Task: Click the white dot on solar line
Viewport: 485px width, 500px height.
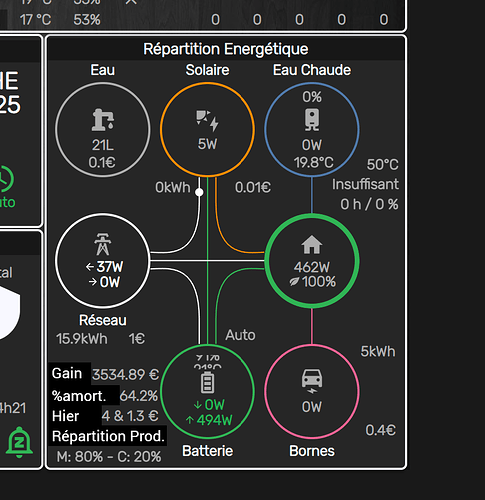Action: tap(199, 192)
